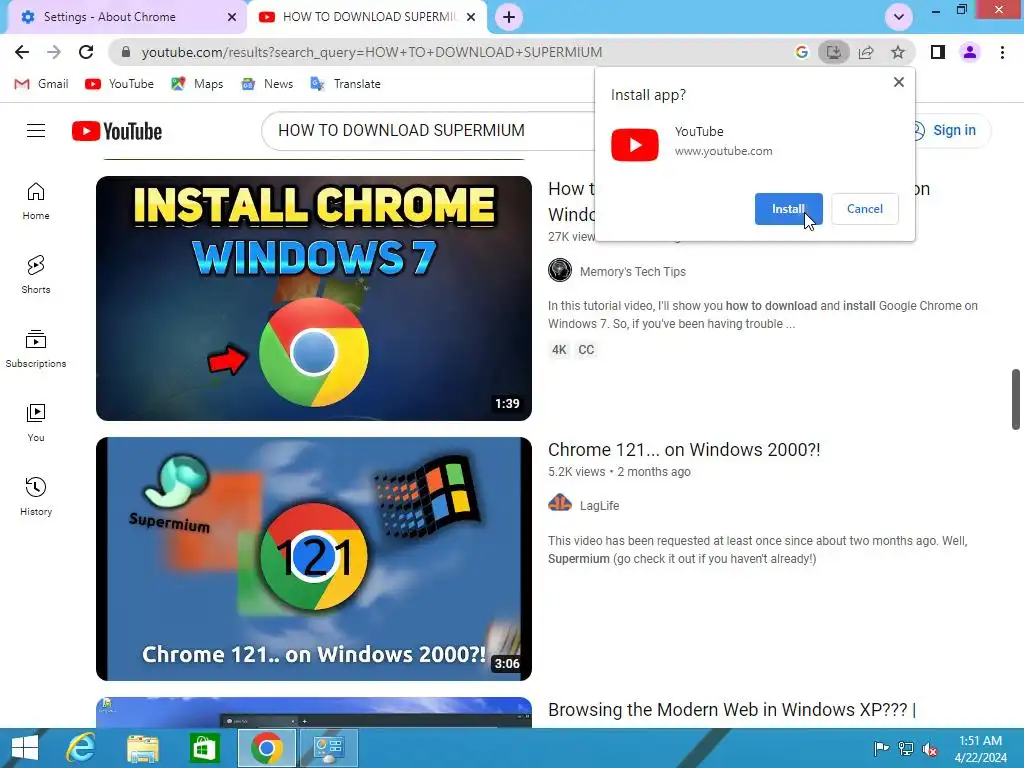Image resolution: width=1024 pixels, height=768 pixels.
Task: Open History in sidebar
Action: point(36,497)
